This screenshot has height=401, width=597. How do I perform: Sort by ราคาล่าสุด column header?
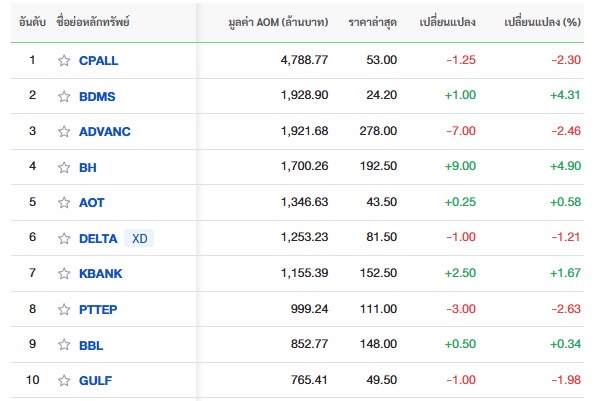pos(373,22)
